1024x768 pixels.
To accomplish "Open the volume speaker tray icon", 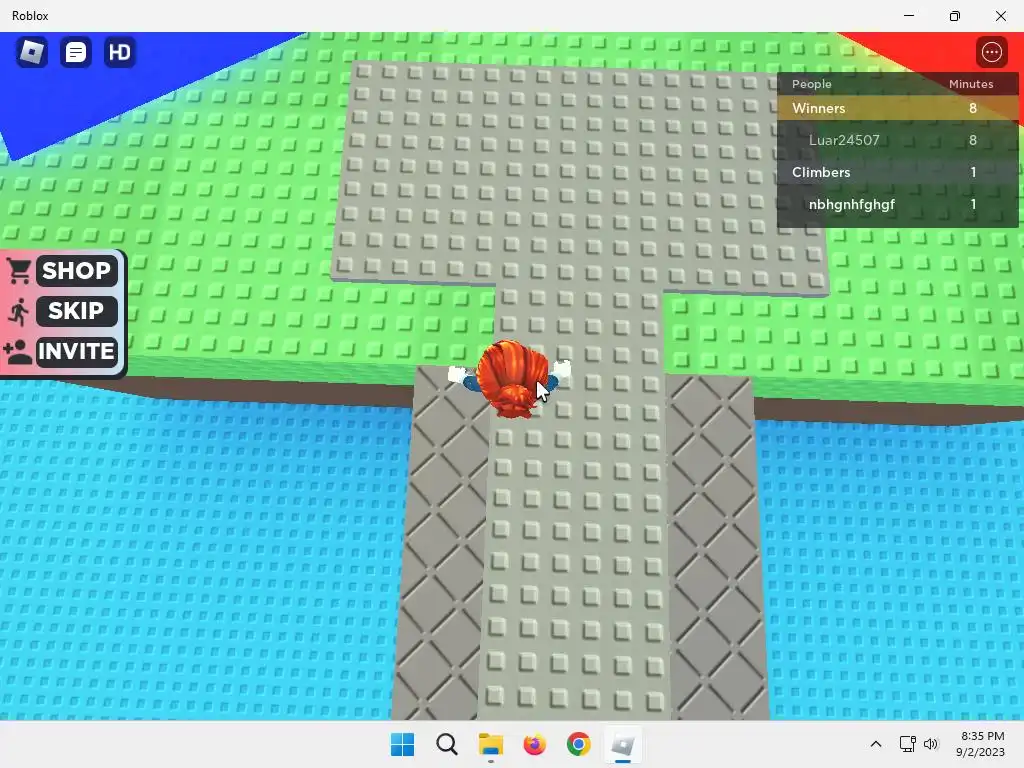I will pos(931,744).
